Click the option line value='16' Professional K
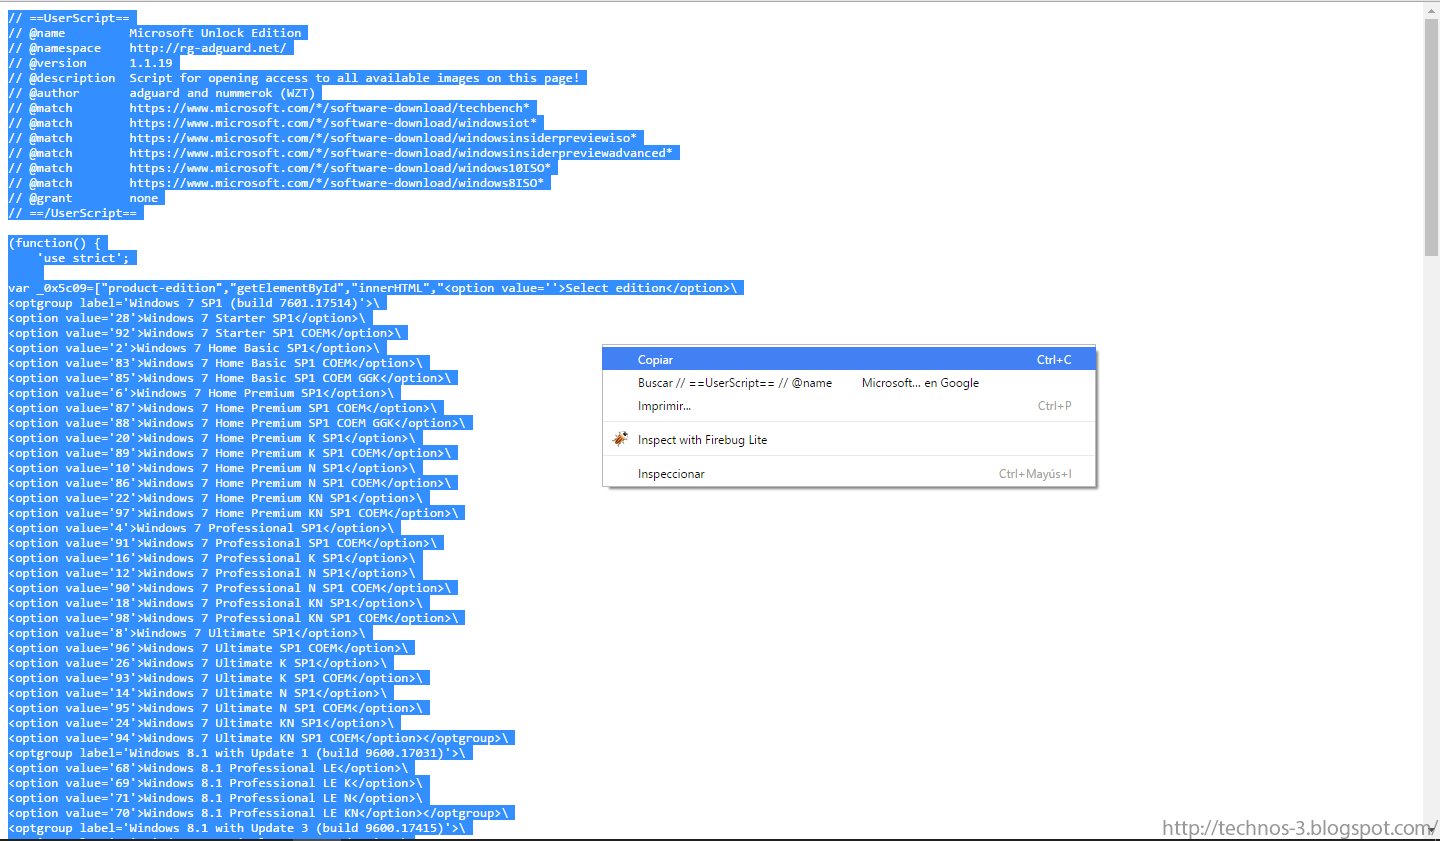The image size is (1440, 841). tap(212, 558)
